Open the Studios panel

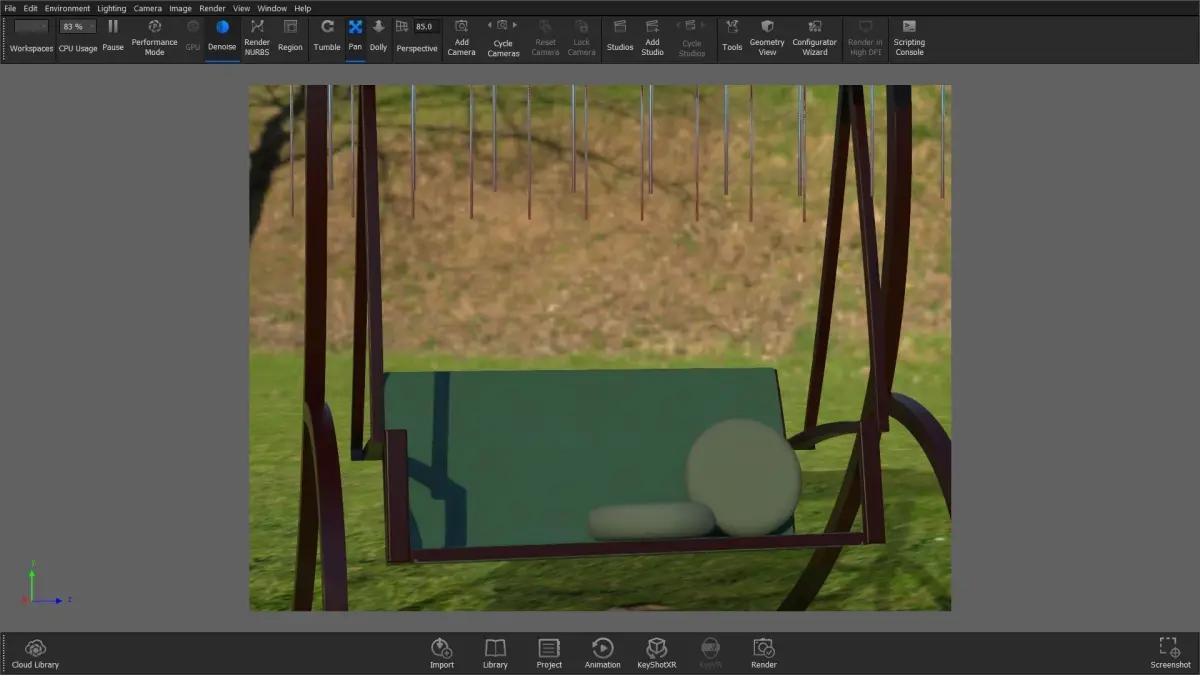(620, 36)
